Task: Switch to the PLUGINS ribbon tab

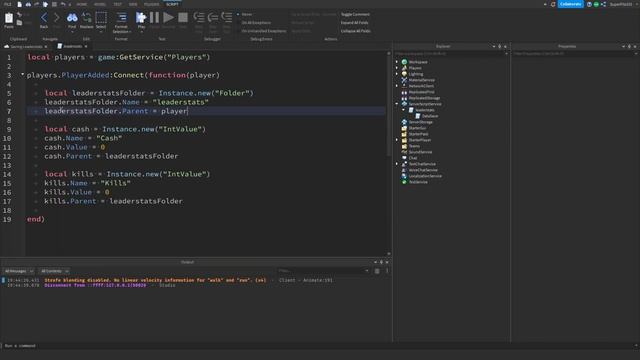Action: (151, 4)
